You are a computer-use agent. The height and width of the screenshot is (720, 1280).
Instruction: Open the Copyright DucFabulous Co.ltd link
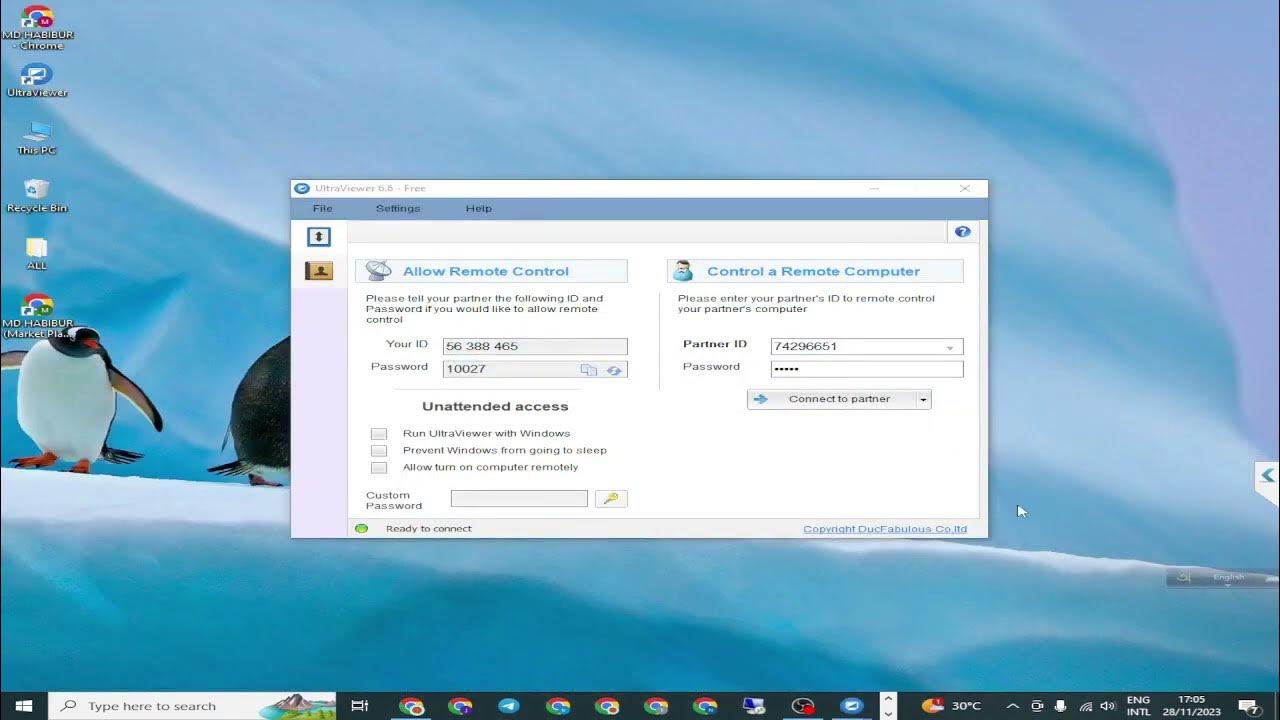(885, 529)
